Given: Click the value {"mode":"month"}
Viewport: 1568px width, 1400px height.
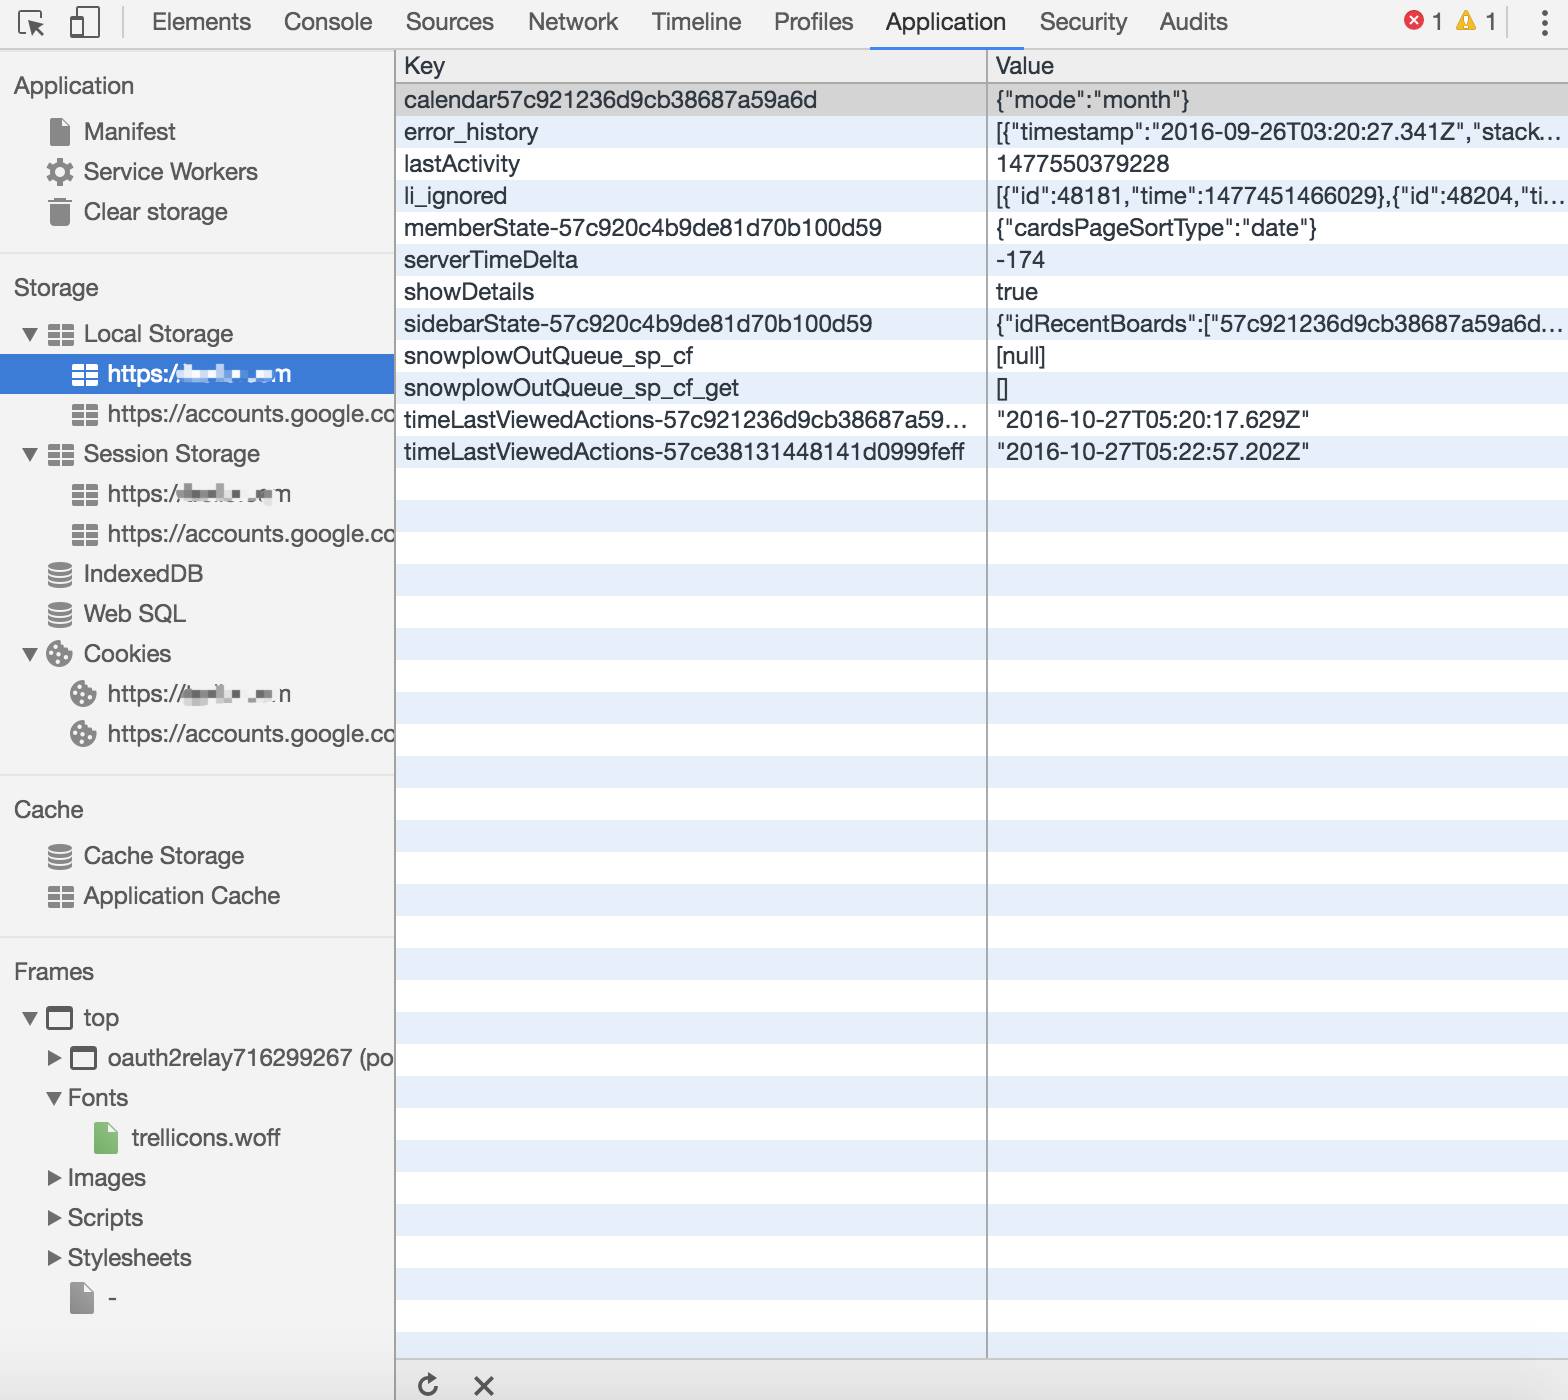Looking at the screenshot, I should coord(1093,100).
